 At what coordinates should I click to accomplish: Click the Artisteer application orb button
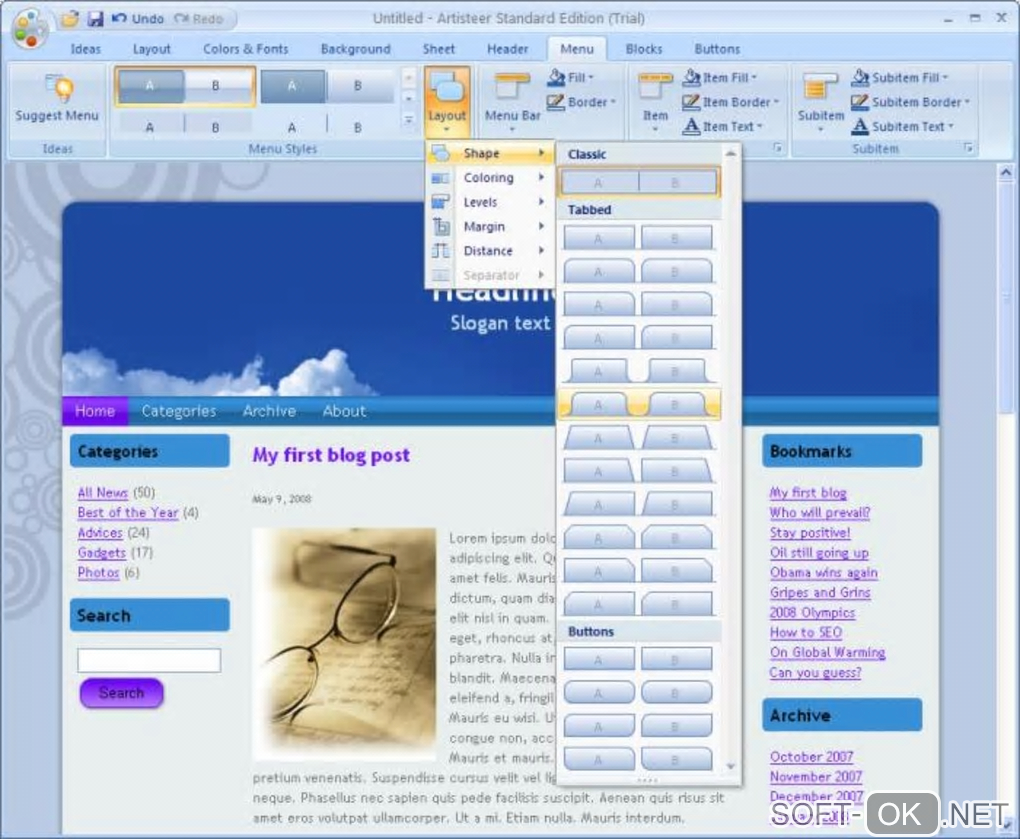click(29, 28)
